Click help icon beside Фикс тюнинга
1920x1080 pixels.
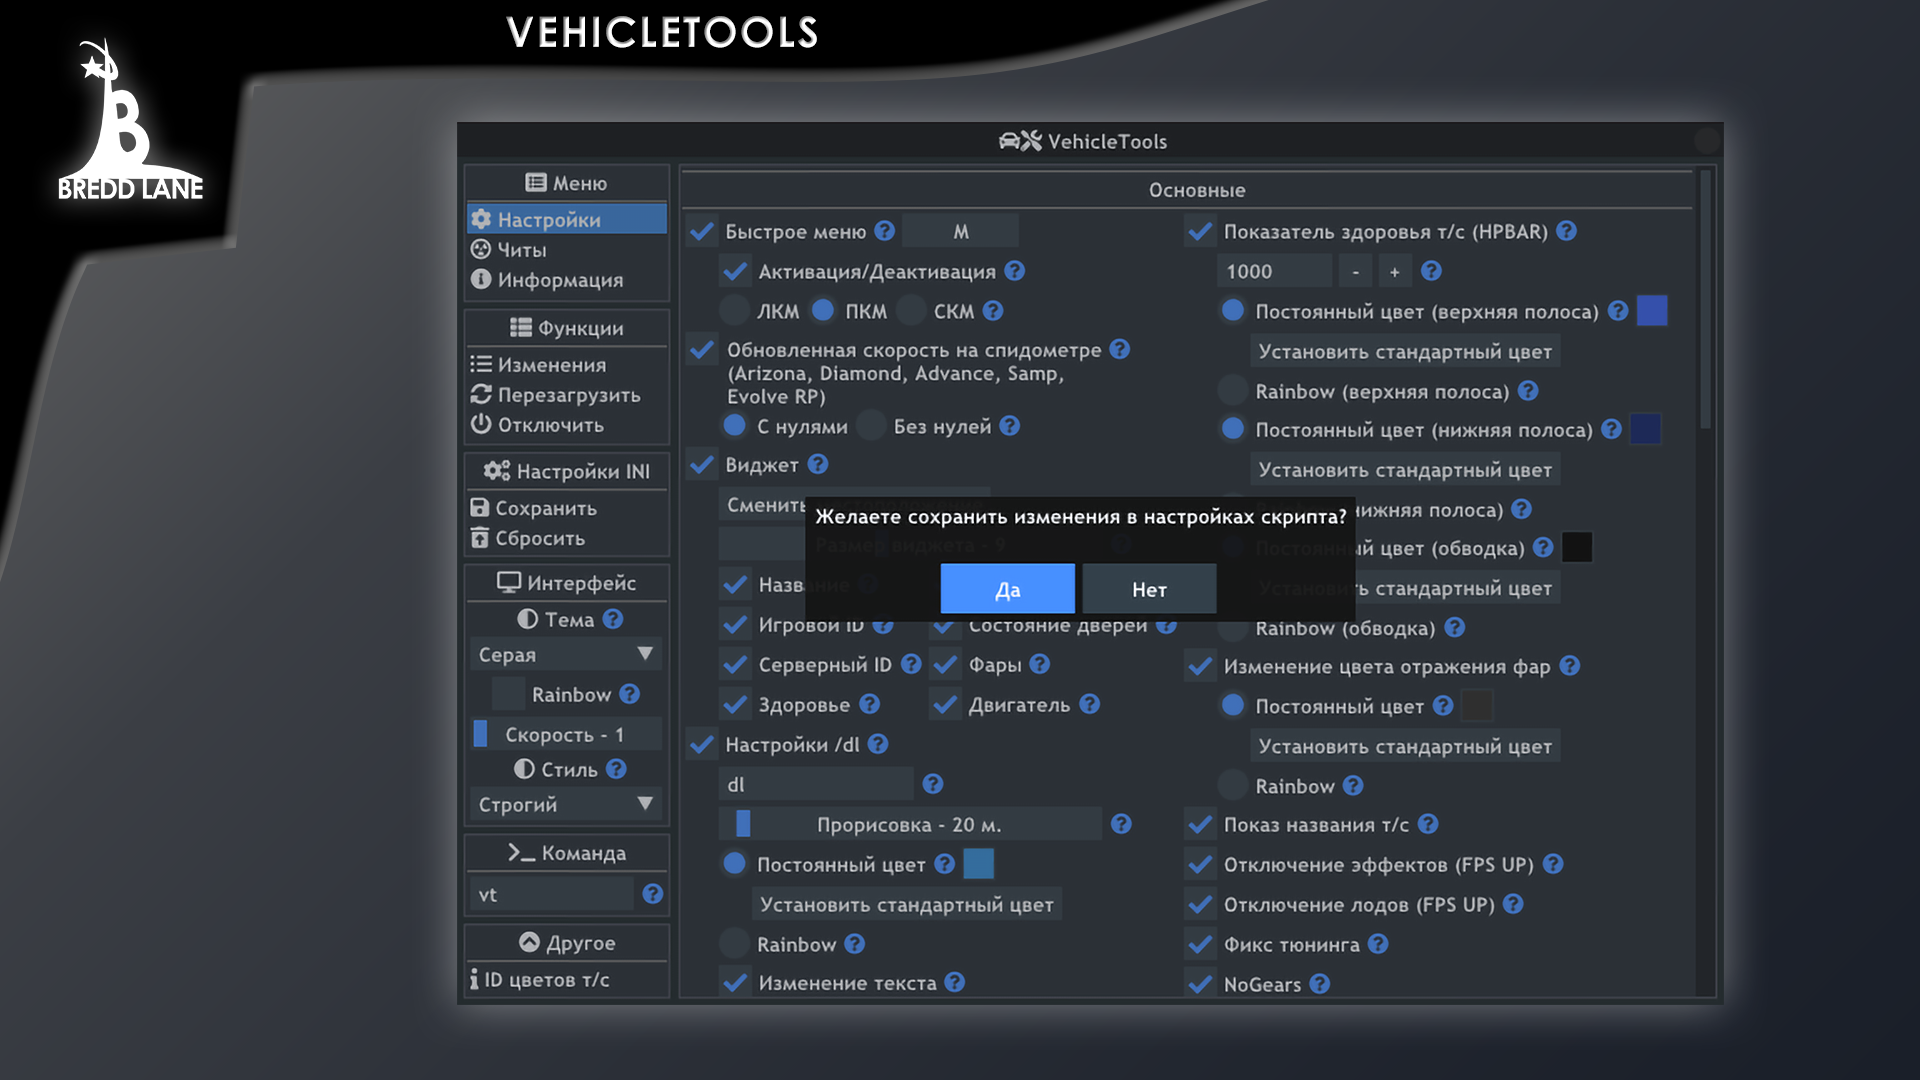(x=1377, y=944)
